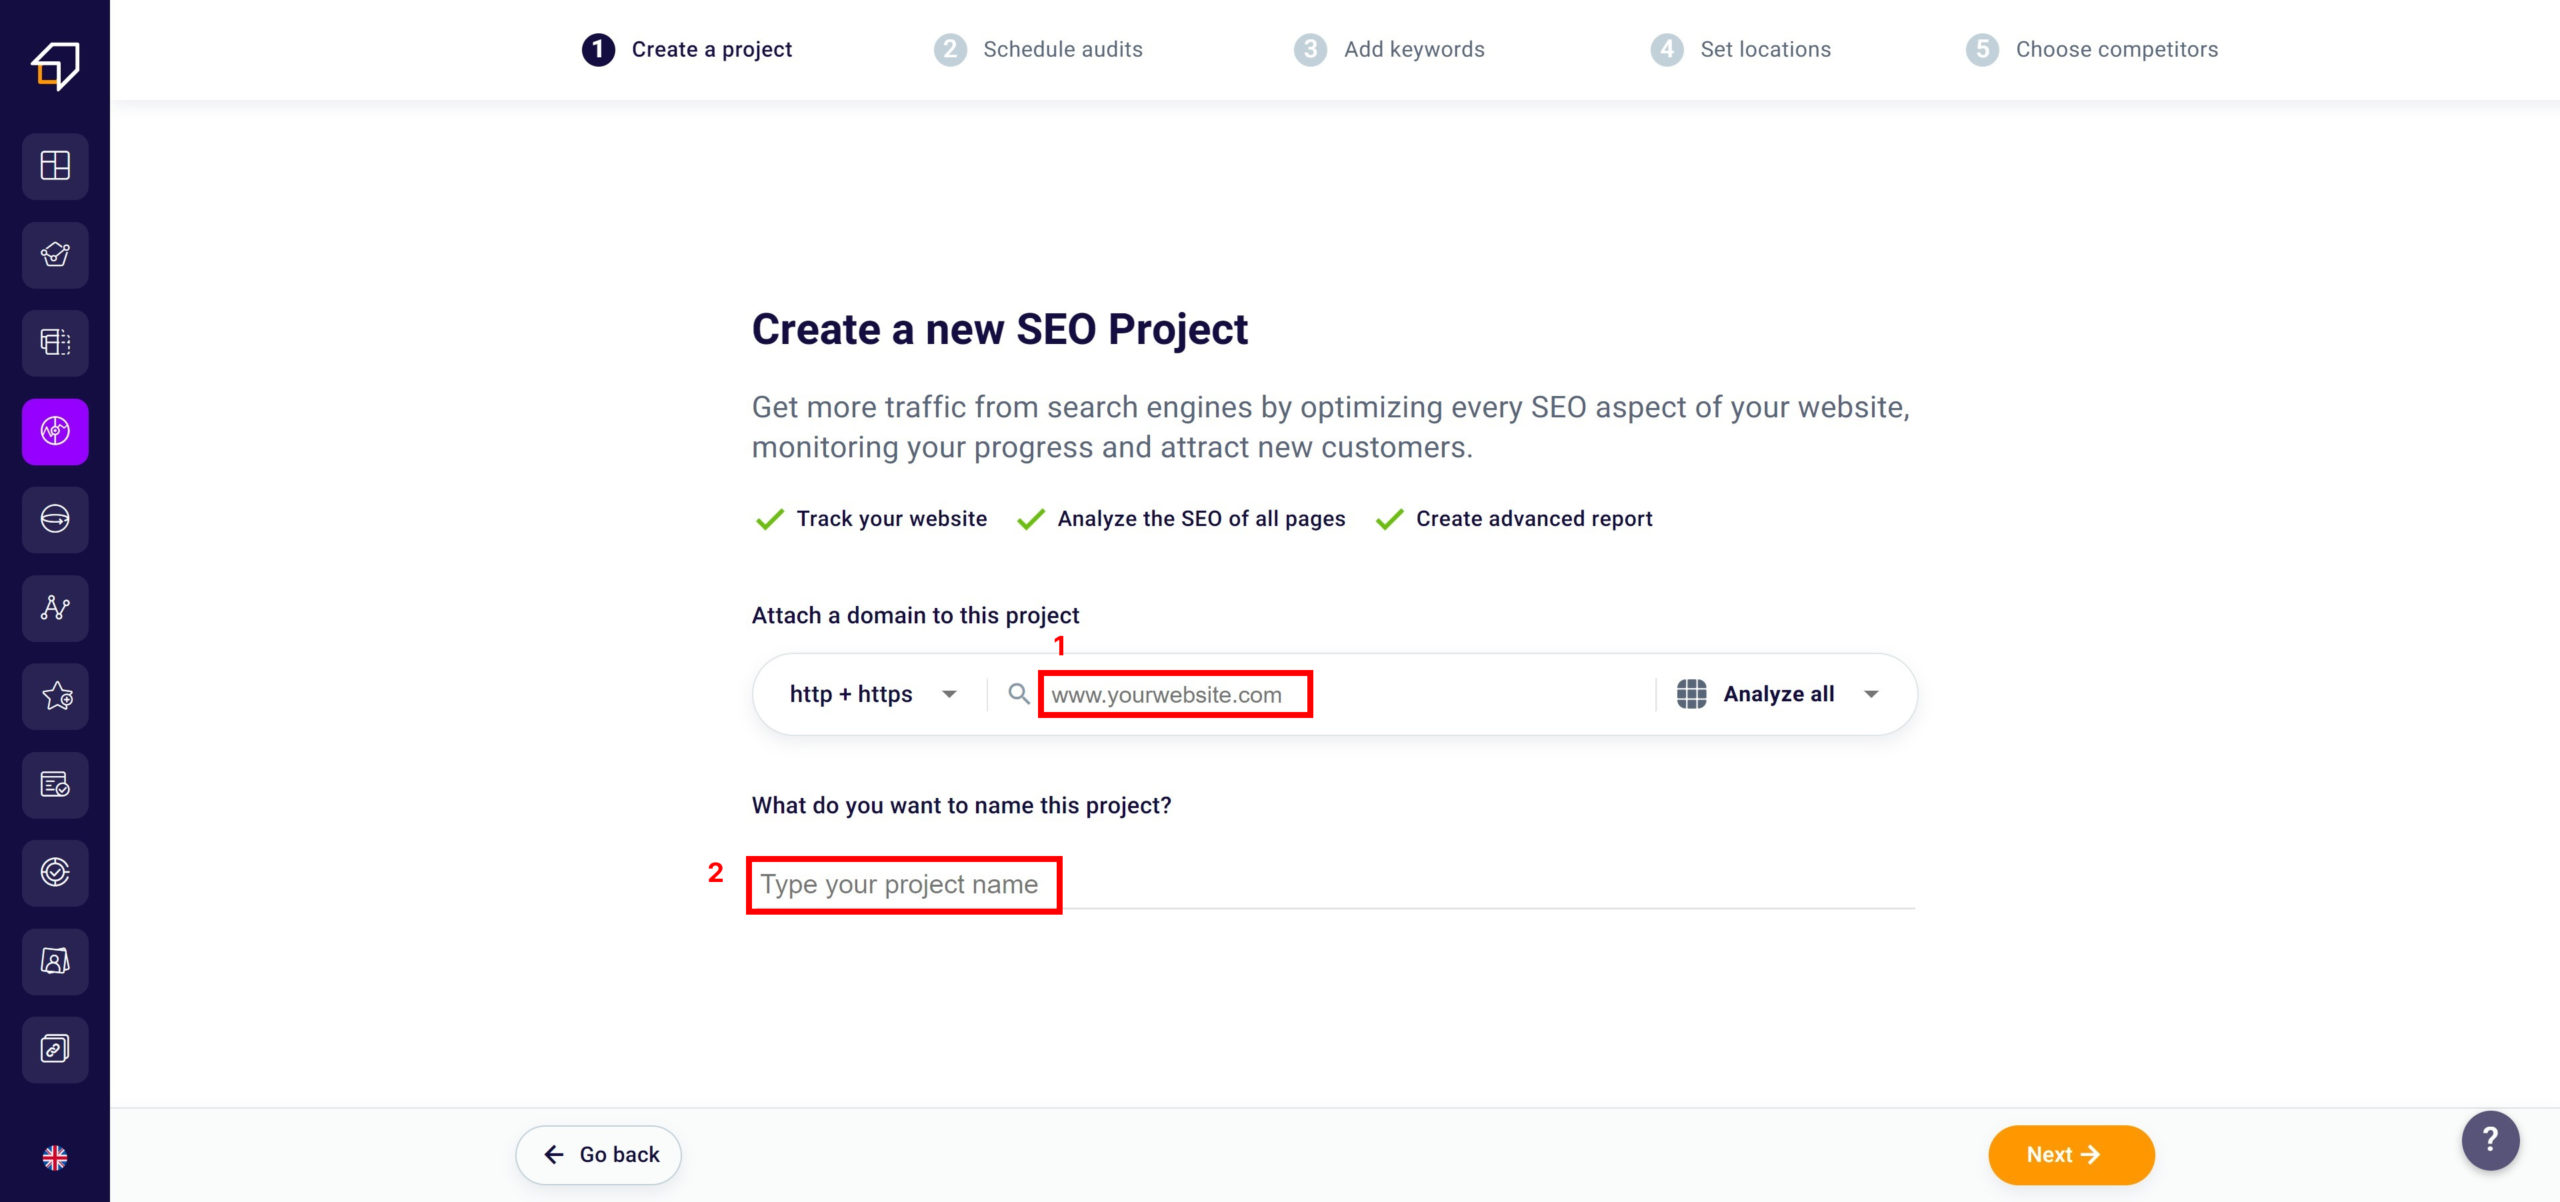Expand the Analyze all dropdown arrow

click(x=1871, y=694)
